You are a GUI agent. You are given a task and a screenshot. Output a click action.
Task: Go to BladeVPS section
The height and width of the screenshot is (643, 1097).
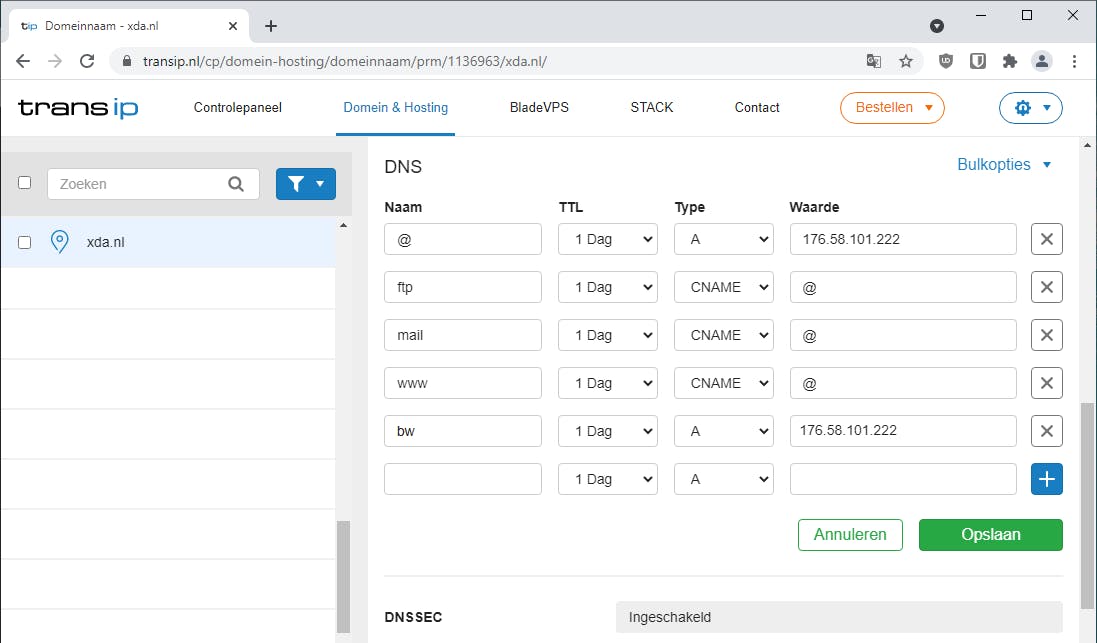point(539,108)
